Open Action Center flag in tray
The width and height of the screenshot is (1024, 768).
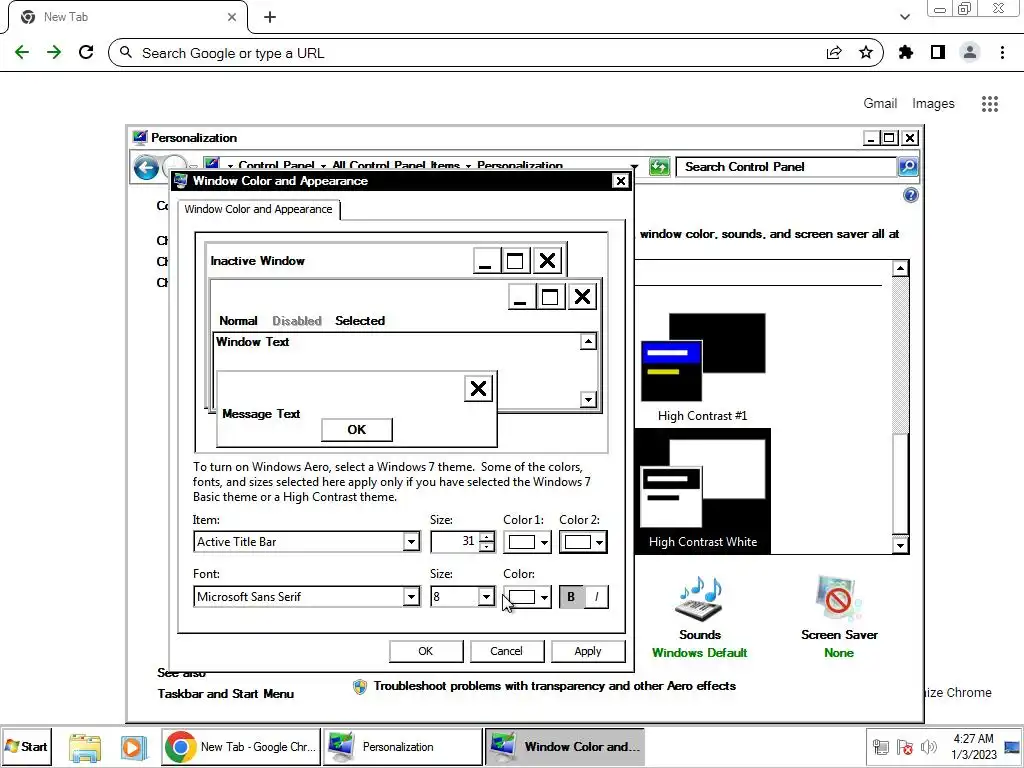click(904, 747)
